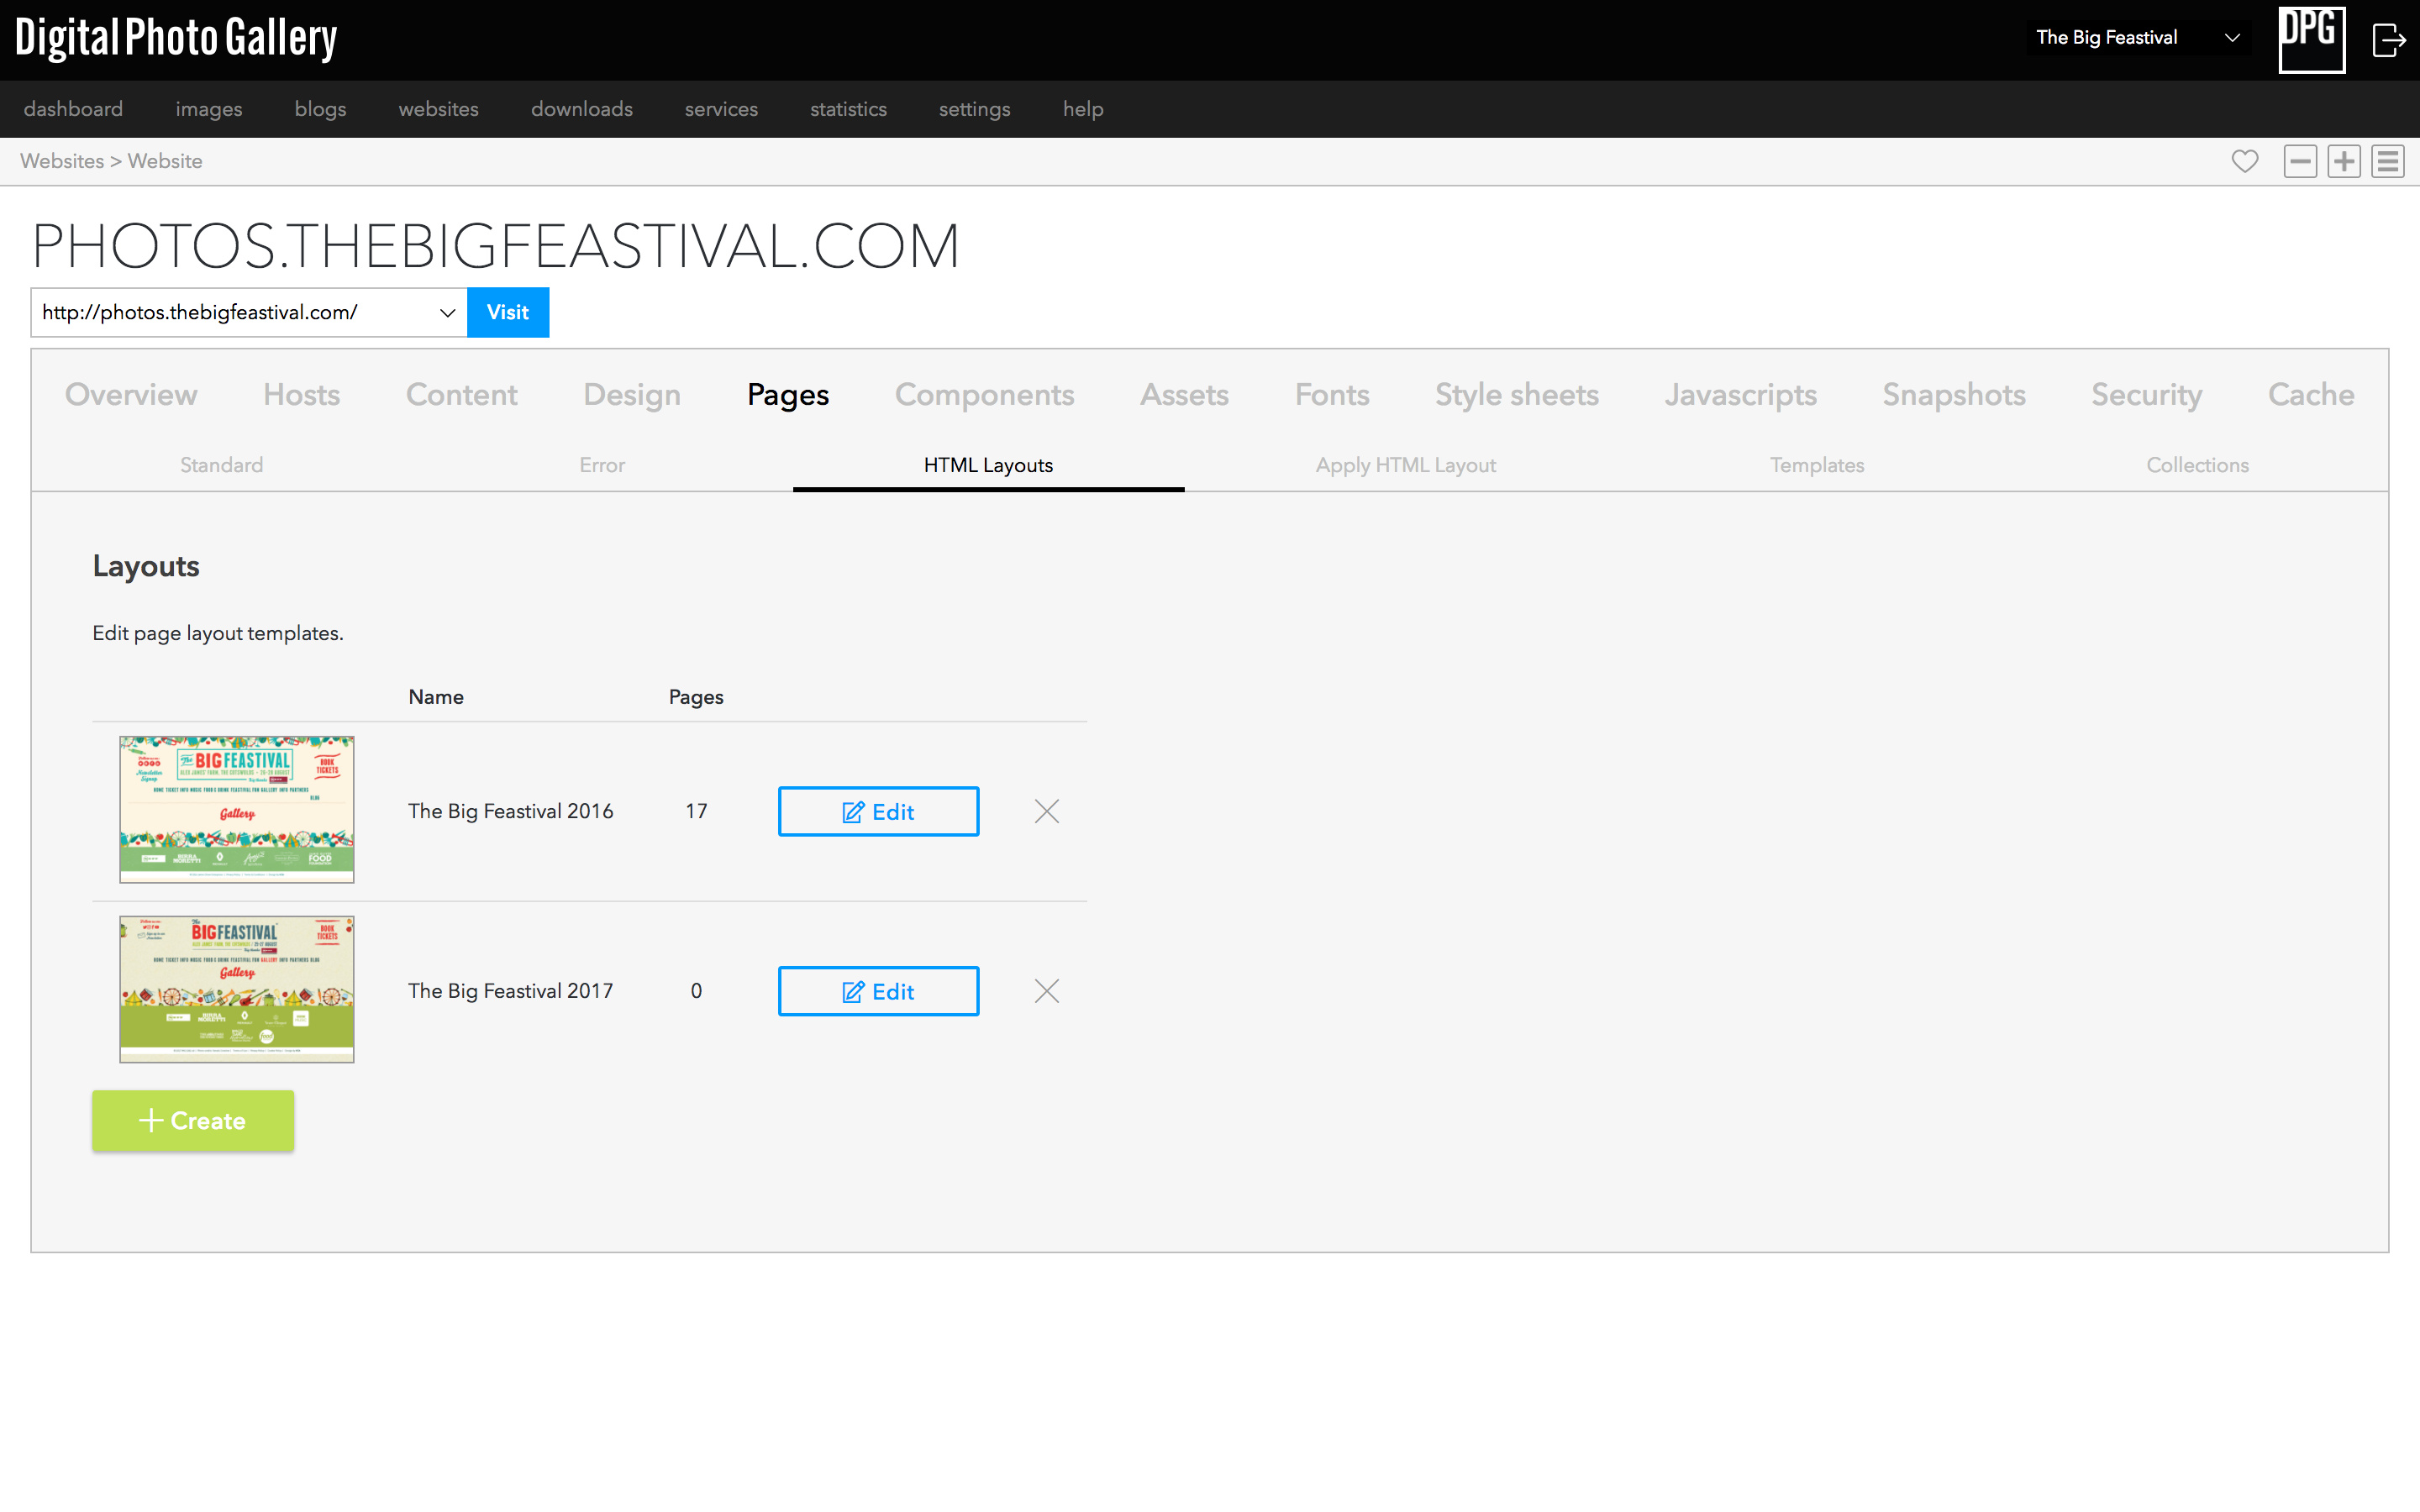The width and height of the screenshot is (2420, 1512).
Task: Click the plus expand icon in breadcrumb bar
Action: [x=2343, y=161]
